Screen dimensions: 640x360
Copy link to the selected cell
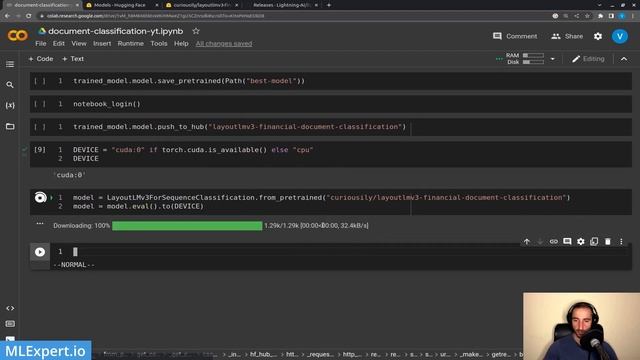[553, 242]
